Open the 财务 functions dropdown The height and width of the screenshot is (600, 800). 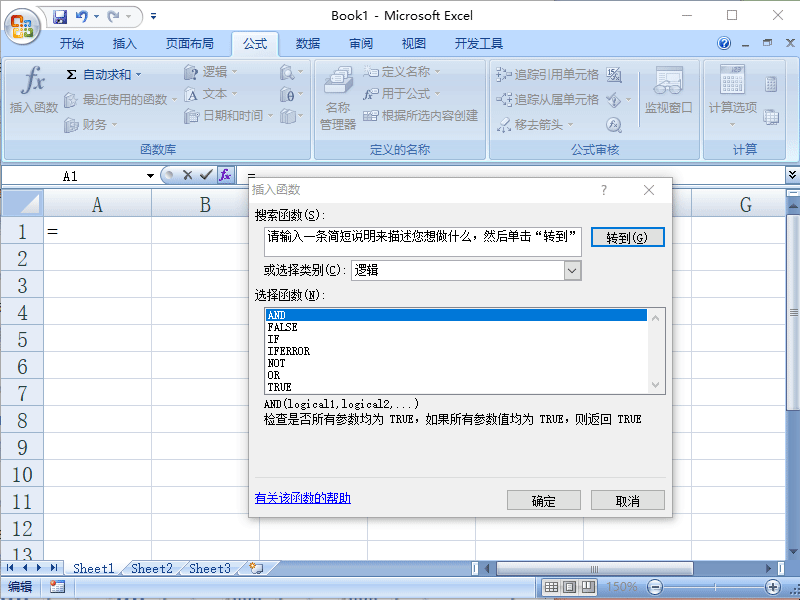[x=91, y=124]
